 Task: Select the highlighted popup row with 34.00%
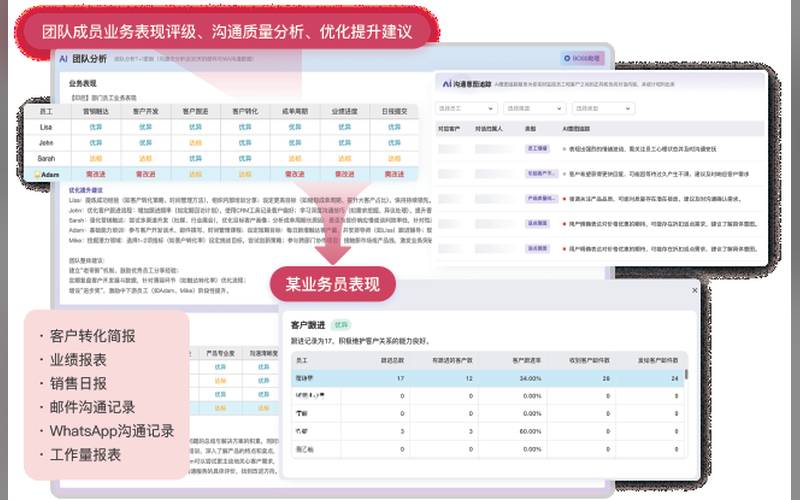tap(488, 378)
